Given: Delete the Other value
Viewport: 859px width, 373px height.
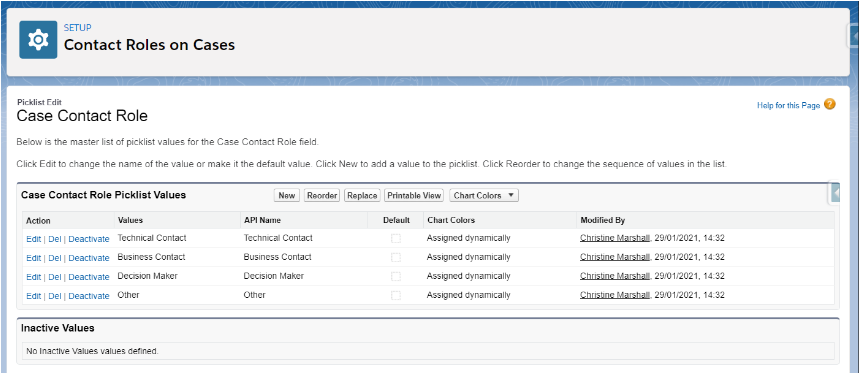Looking at the screenshot, I should coord(55,296).
